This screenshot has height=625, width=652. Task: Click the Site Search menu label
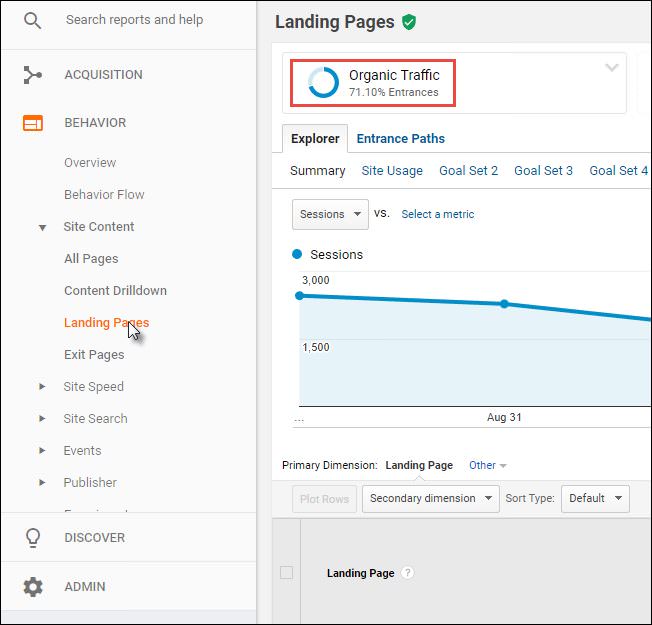95,418
